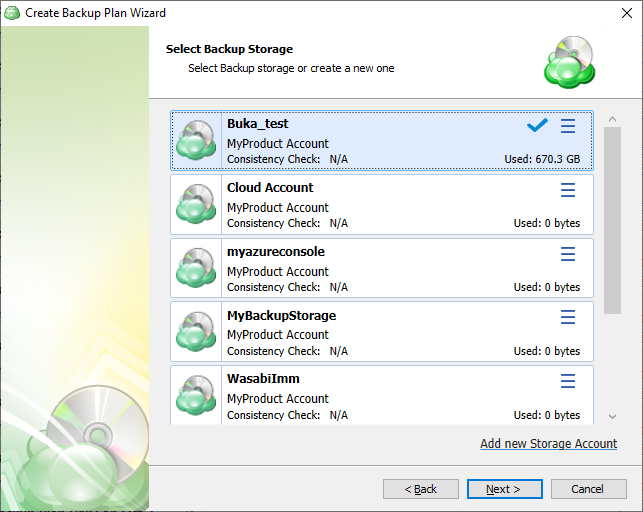Click the Buka_test storage cloud icon
This screenshot has width=643, height=512.
196,141
